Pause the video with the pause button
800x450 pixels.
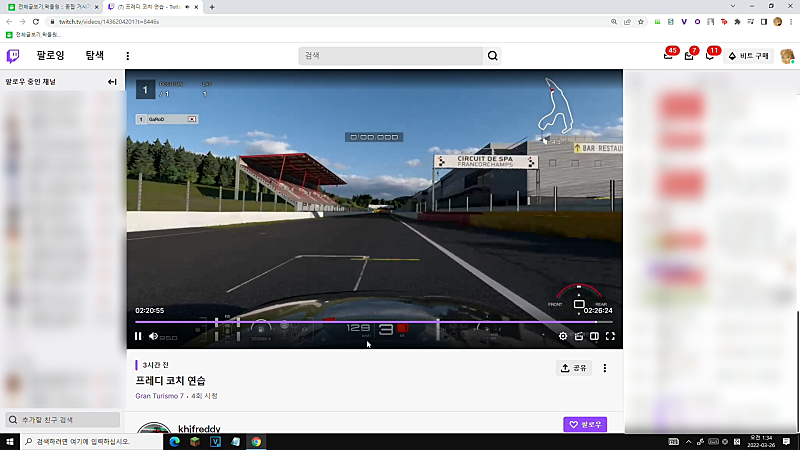138,336
